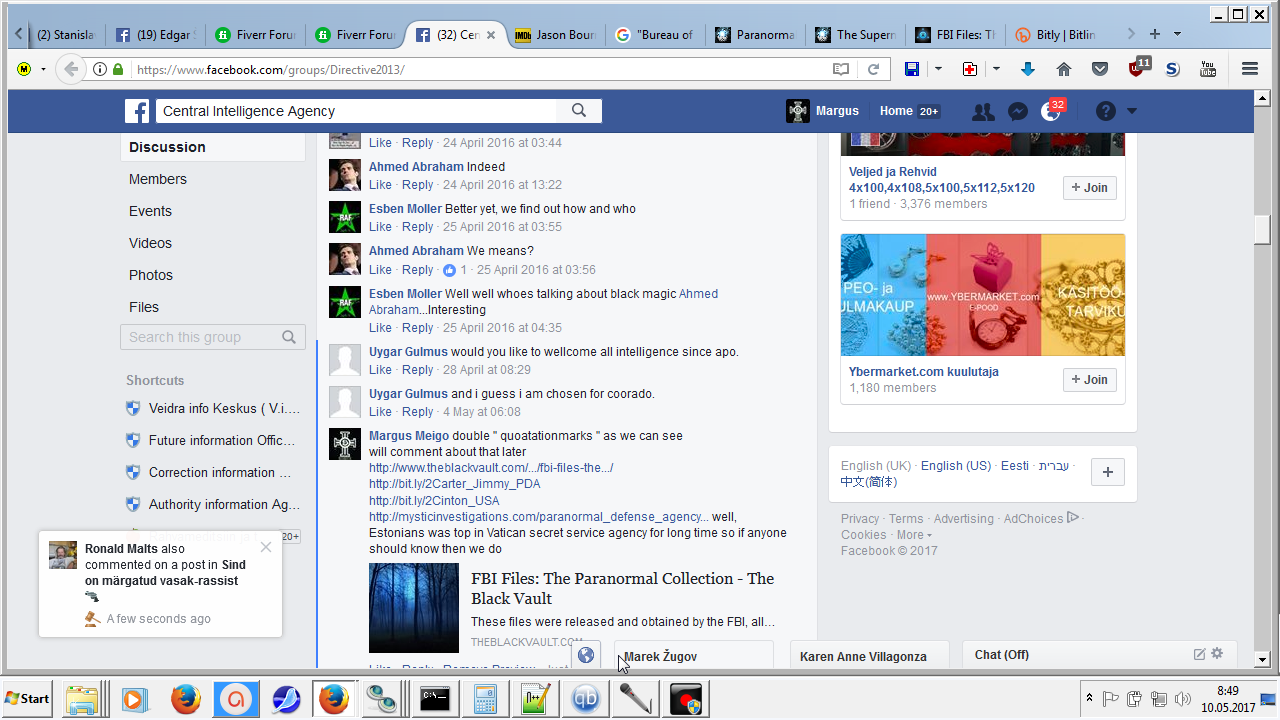Click the site information icon in address bar
The height and width of the screenshot is (720, 1280).
100,69
